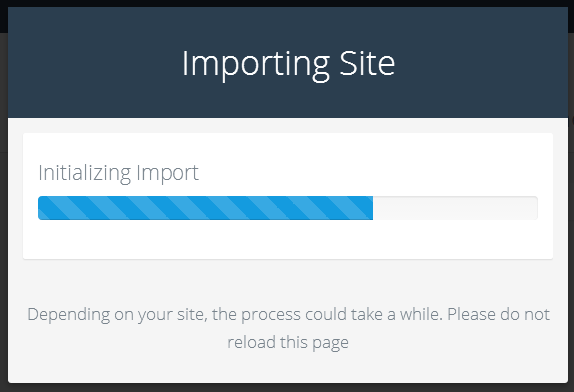
Task: Select the word Import in status text
Action: pos(167,173)
